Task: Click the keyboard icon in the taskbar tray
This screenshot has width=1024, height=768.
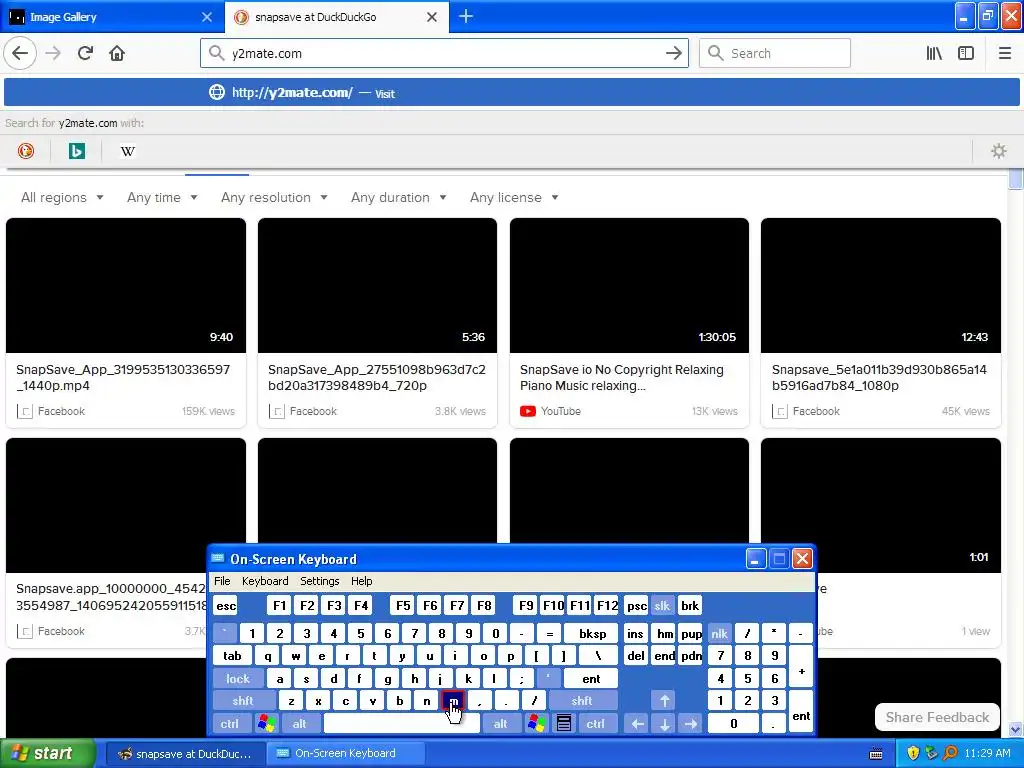Action: click(x=876, y=753)
